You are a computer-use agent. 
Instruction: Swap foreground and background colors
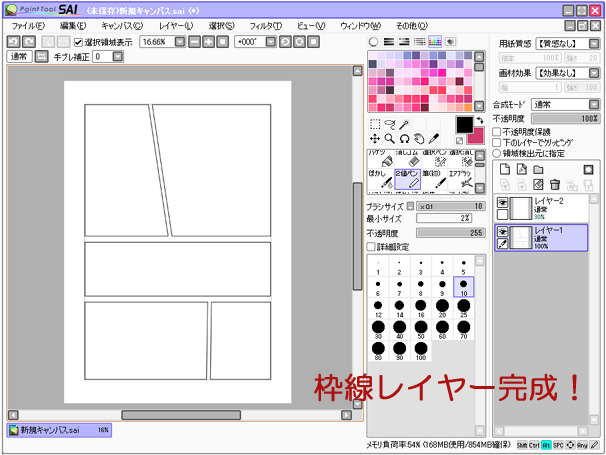pos(480,120)
